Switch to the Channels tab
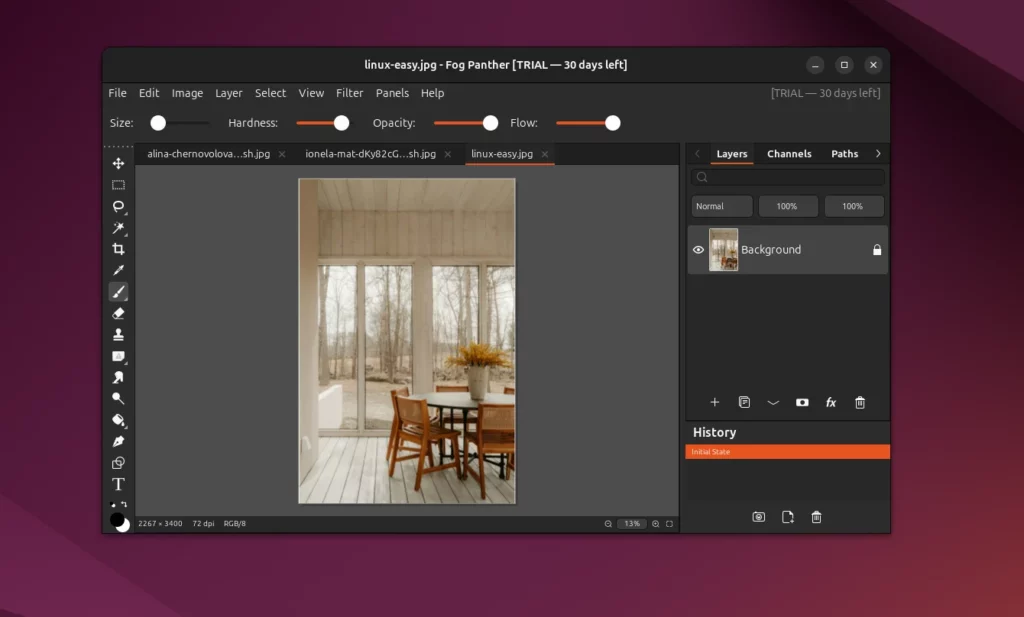This screenshot has width=1024, height=617. tap(789, 153)
